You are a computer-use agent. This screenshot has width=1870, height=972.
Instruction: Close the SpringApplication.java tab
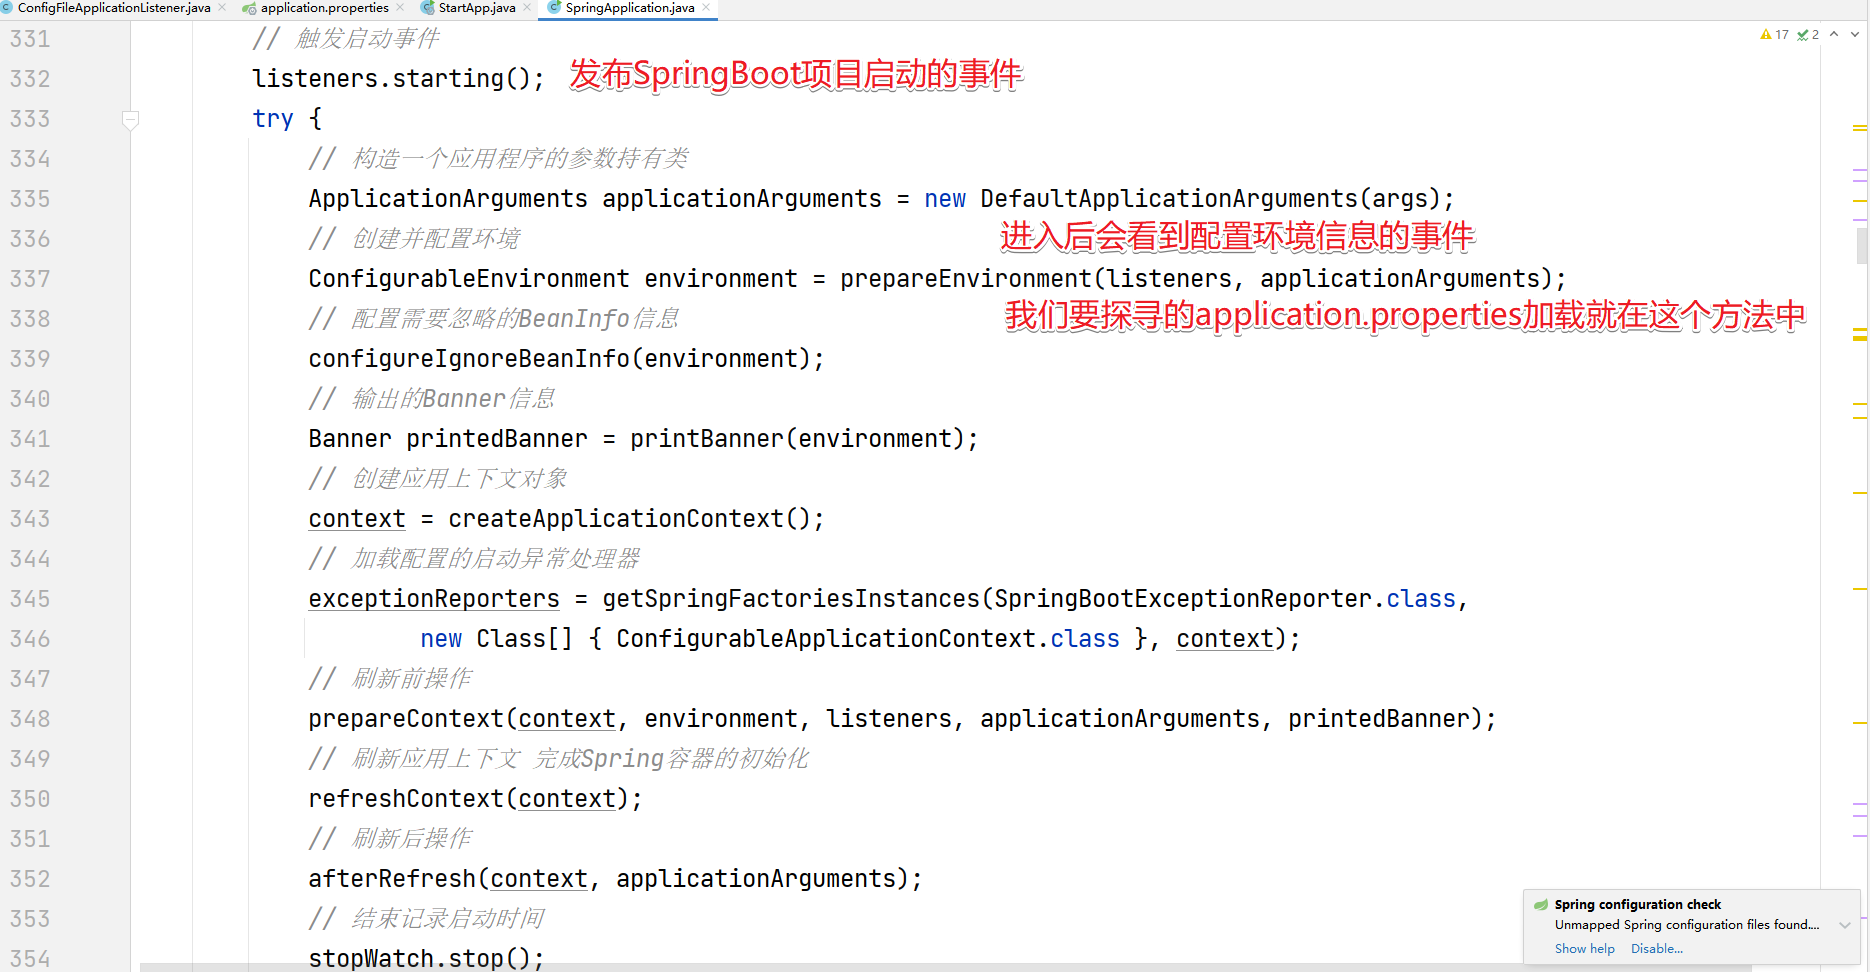pyautogui.click(x=706, y=8)
